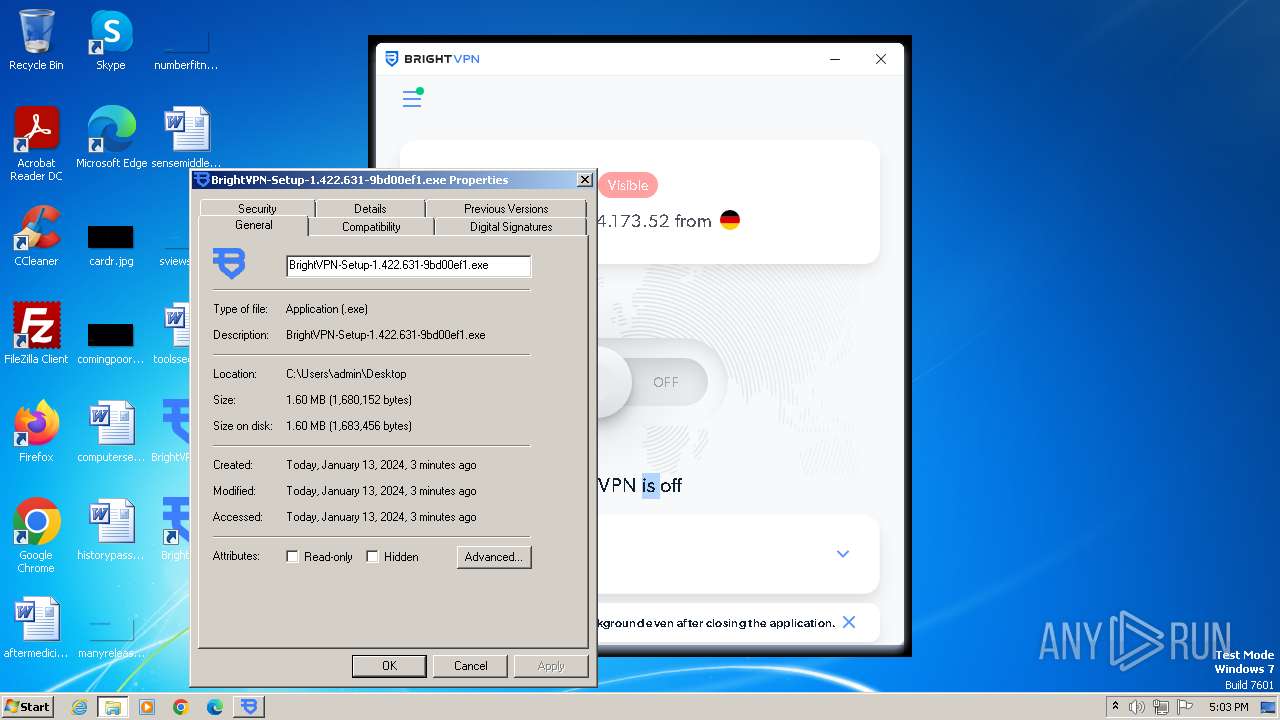
Task: Open the sensemiddle Word document
Action: click(186, 138)
